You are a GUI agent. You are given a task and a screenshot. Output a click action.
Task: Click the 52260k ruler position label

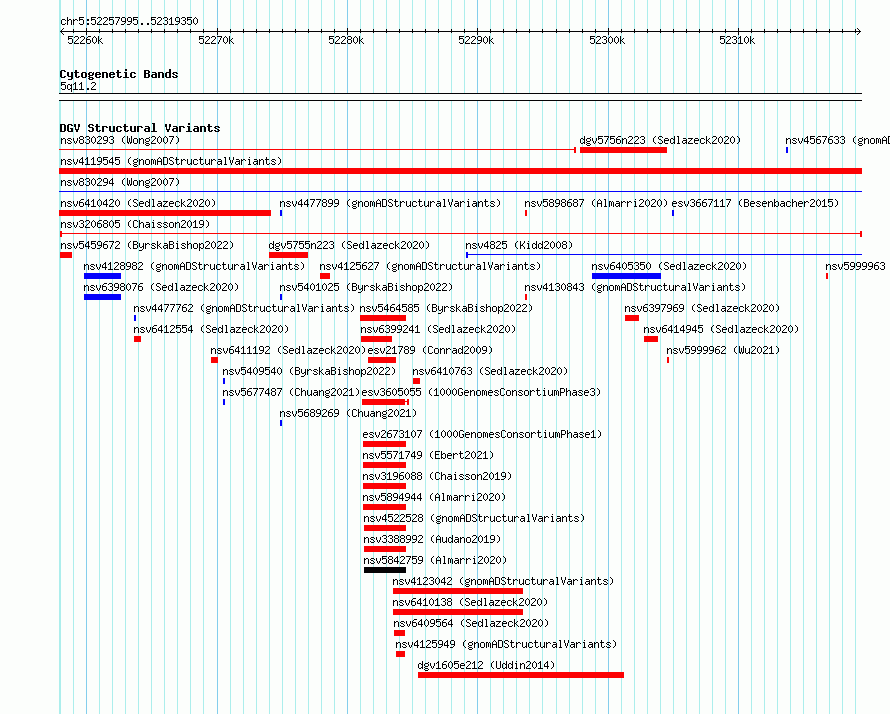(x=85, y=40)
